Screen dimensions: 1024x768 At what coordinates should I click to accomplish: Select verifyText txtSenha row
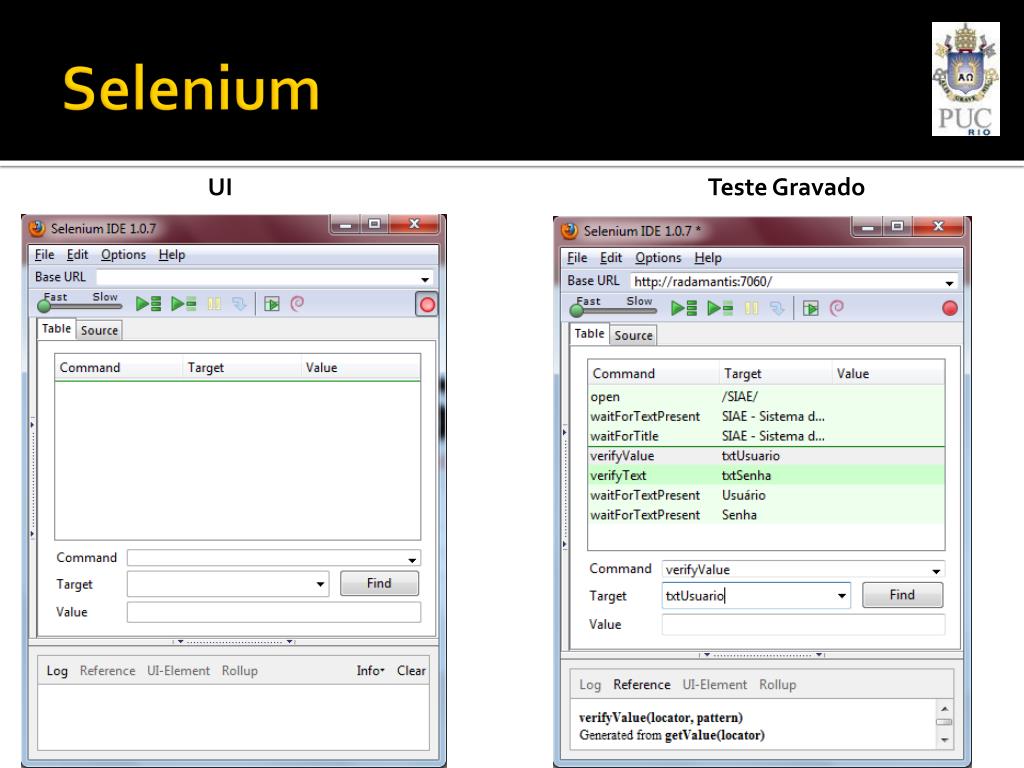click(766, 475)
